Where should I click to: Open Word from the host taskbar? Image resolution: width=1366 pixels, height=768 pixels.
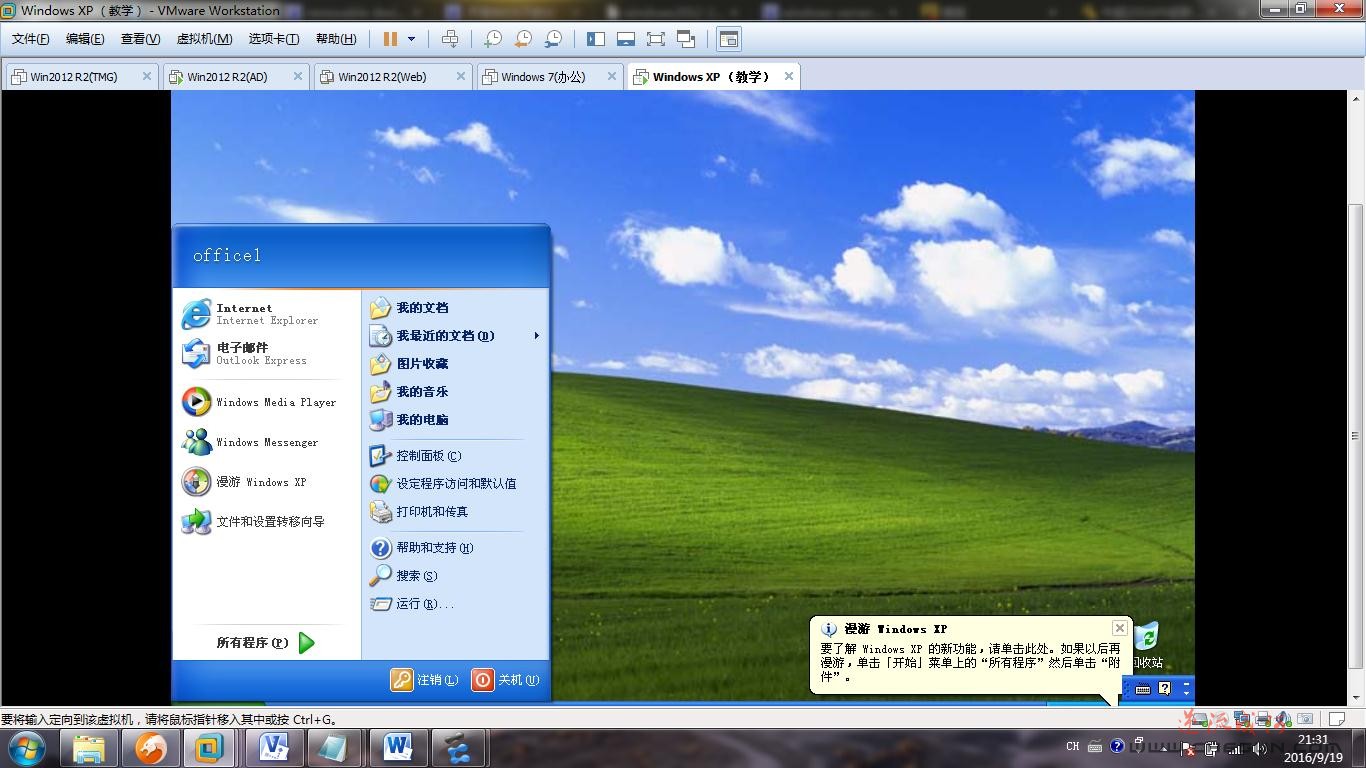[x=398, y=748]
